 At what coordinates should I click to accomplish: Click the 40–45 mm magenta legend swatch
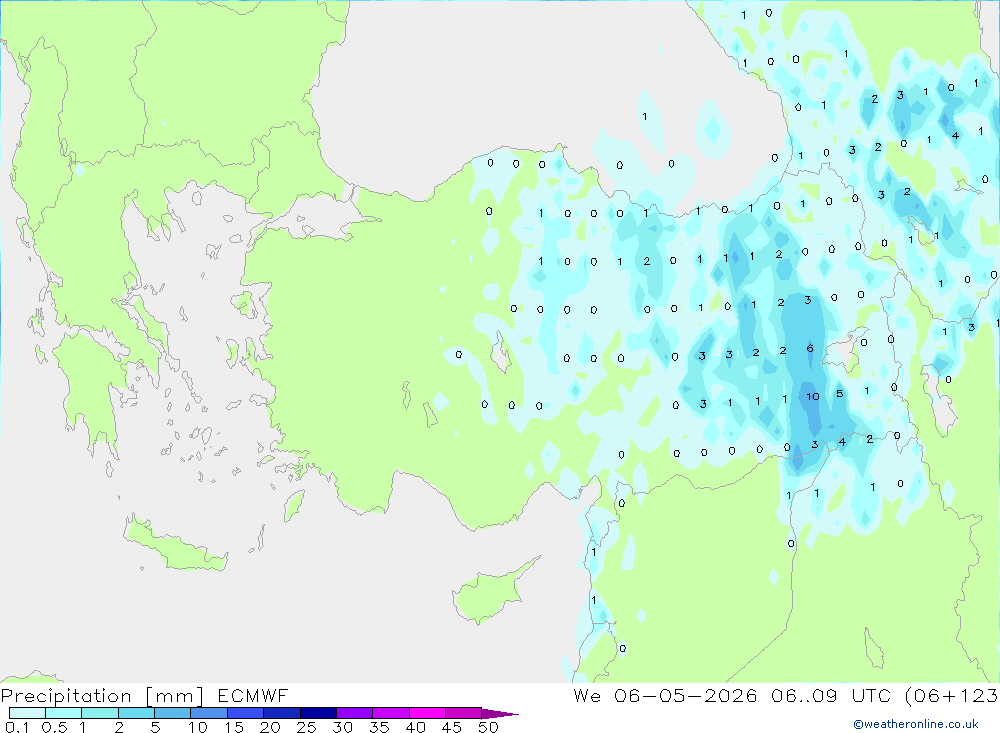click(427, 713)
